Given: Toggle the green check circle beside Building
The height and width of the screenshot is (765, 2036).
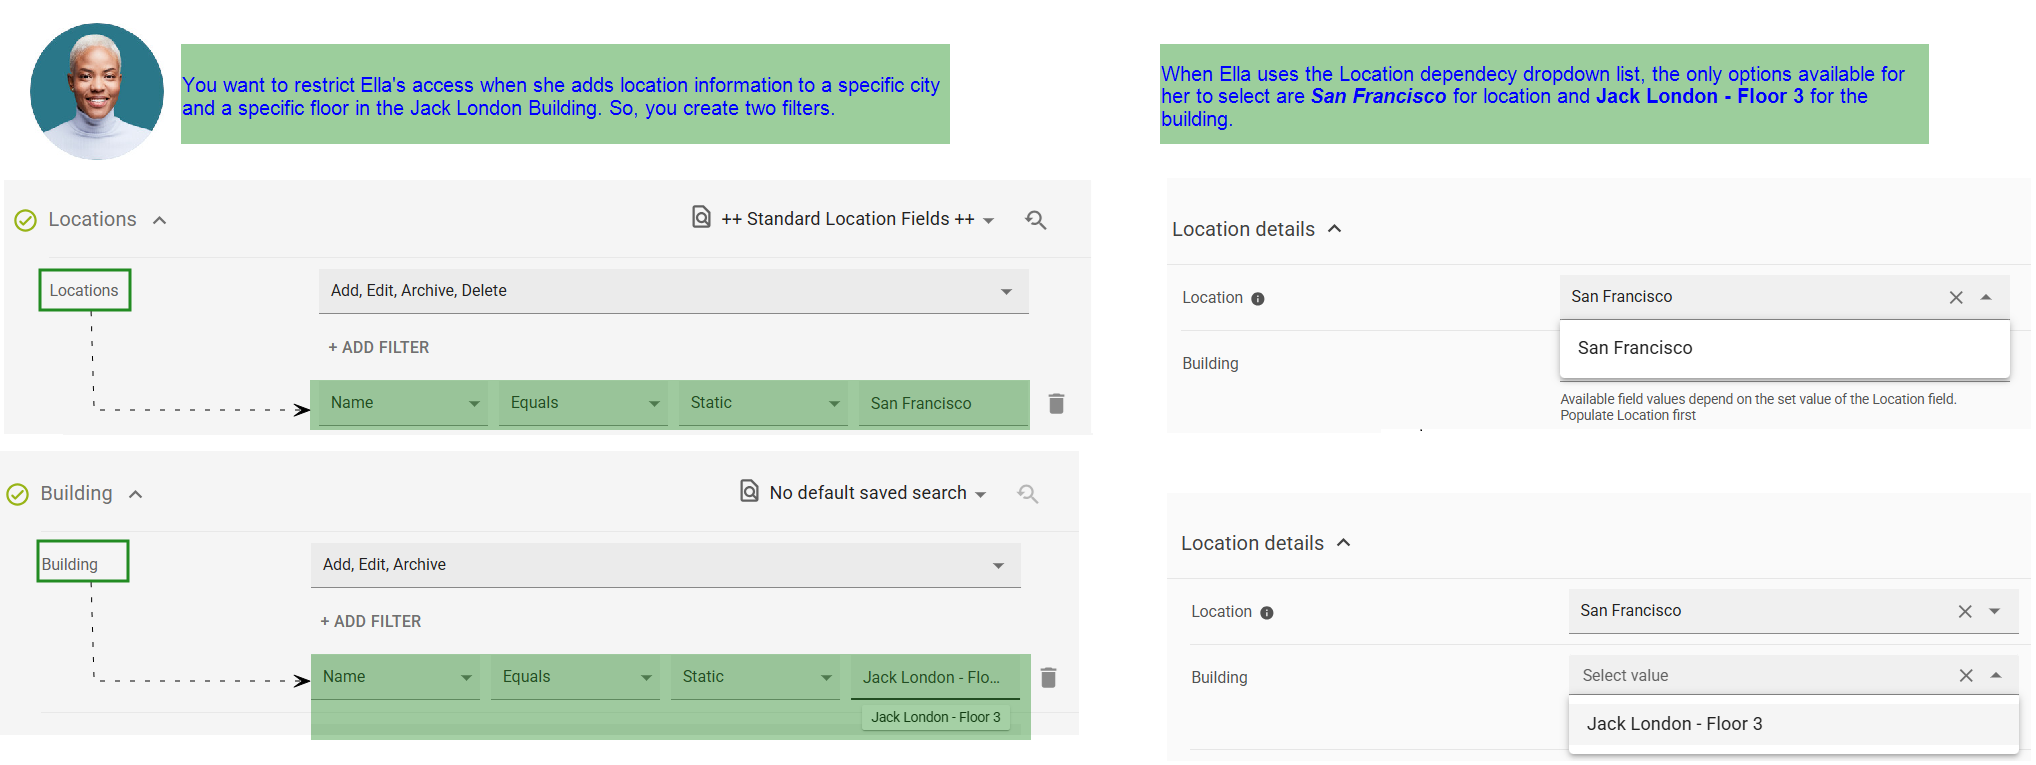Looking at the screenshot, I should 18,494.
